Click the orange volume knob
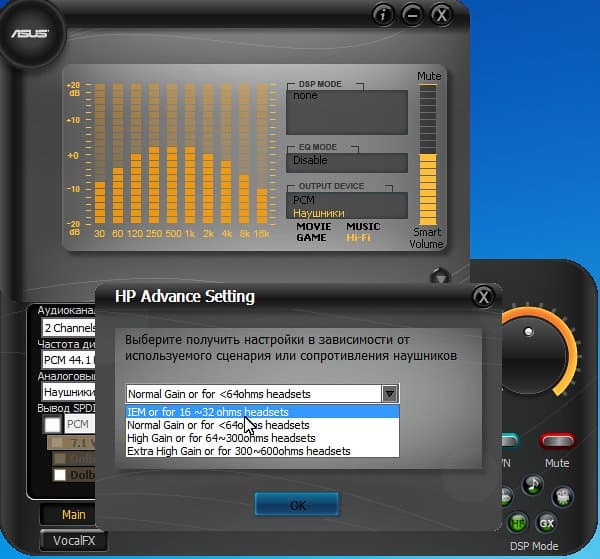 point(530,354)
